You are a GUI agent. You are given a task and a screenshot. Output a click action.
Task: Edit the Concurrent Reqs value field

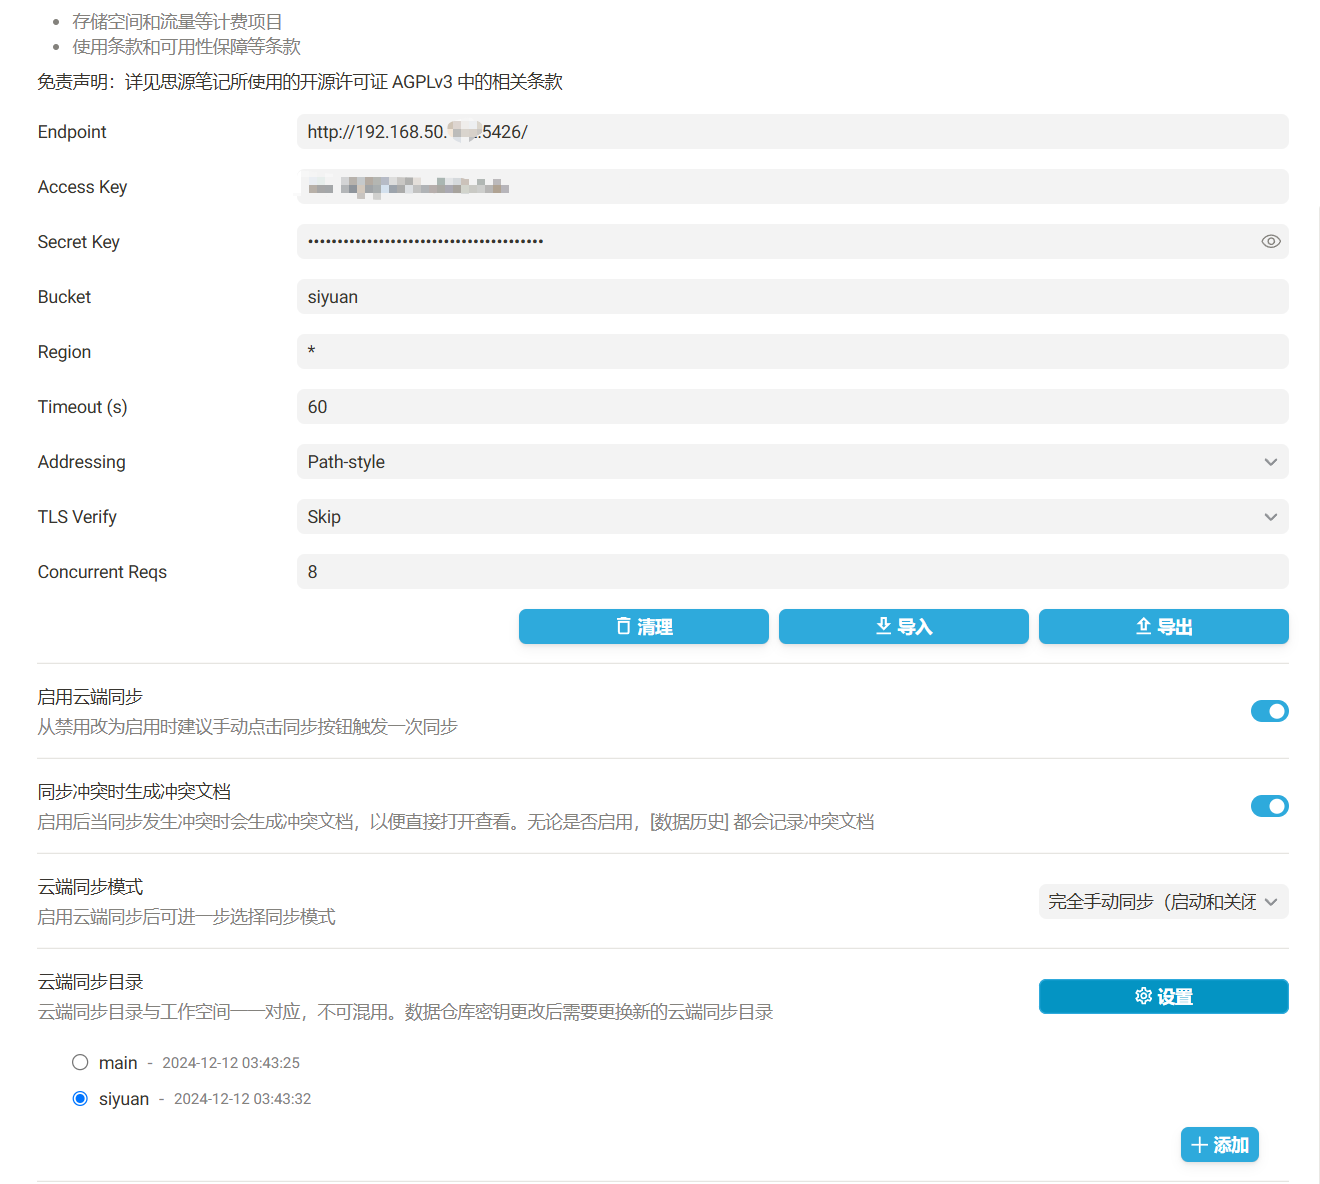click(792, 572)
